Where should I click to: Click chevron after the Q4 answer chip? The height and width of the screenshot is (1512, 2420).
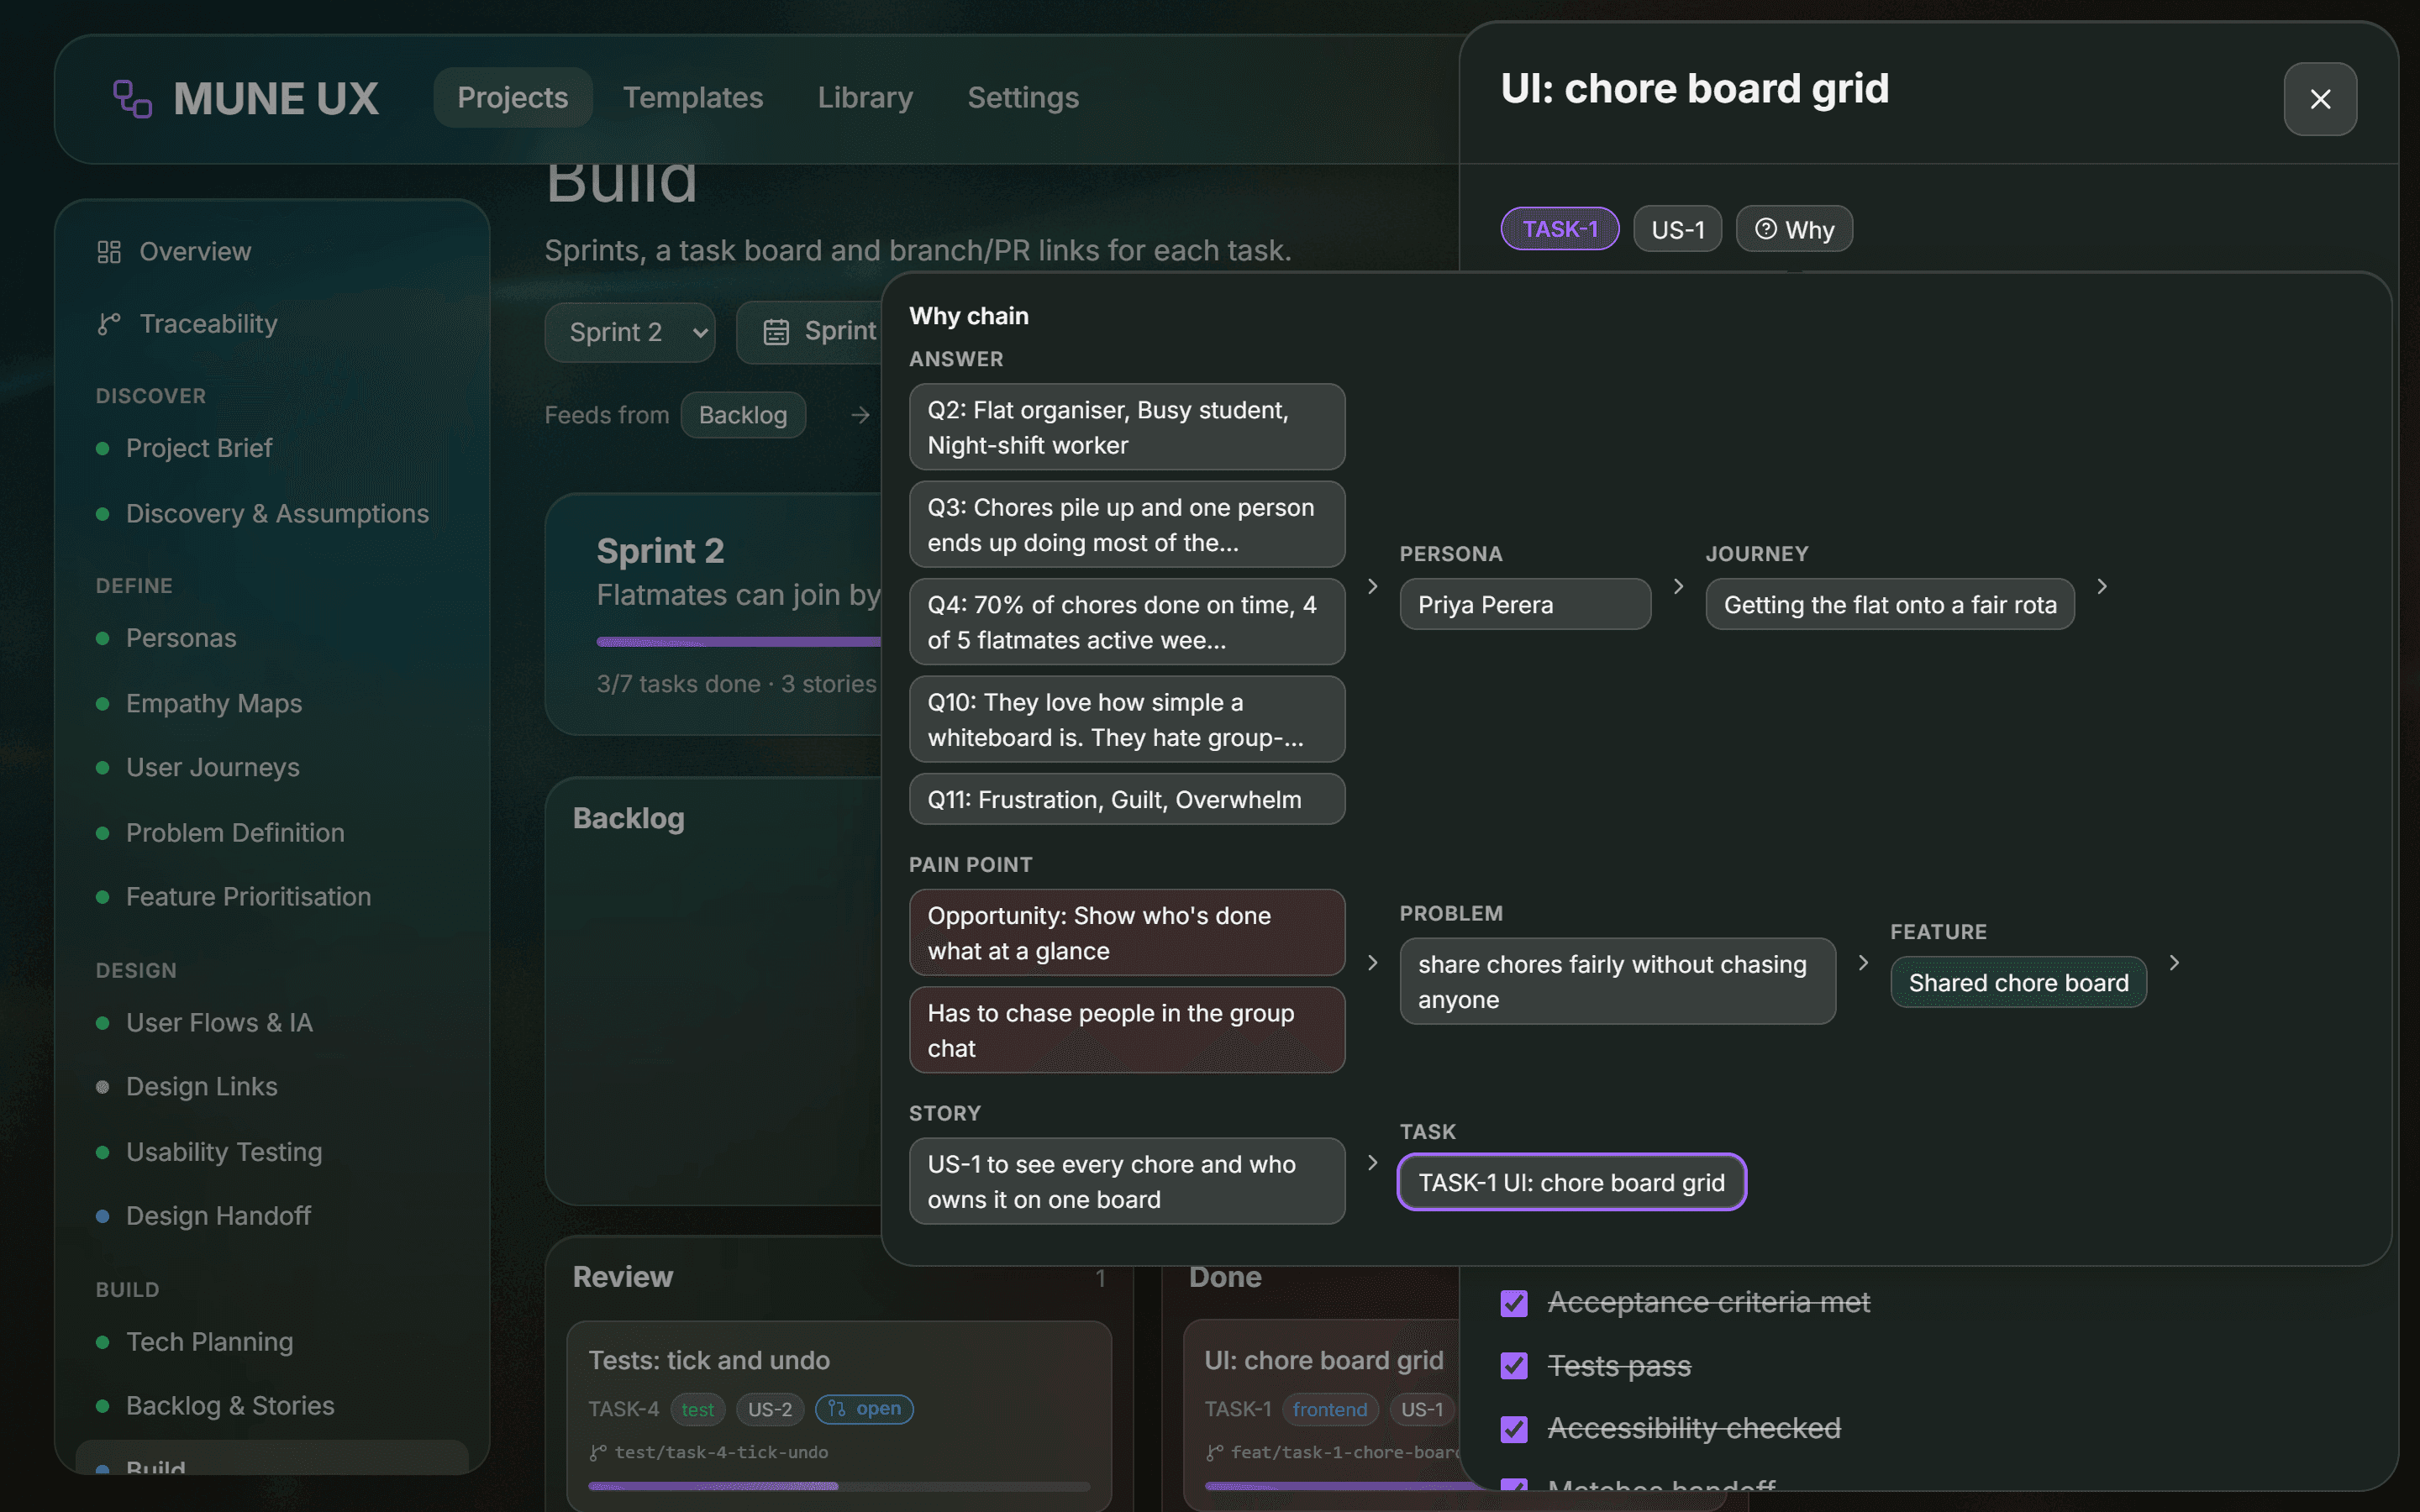1372,586
